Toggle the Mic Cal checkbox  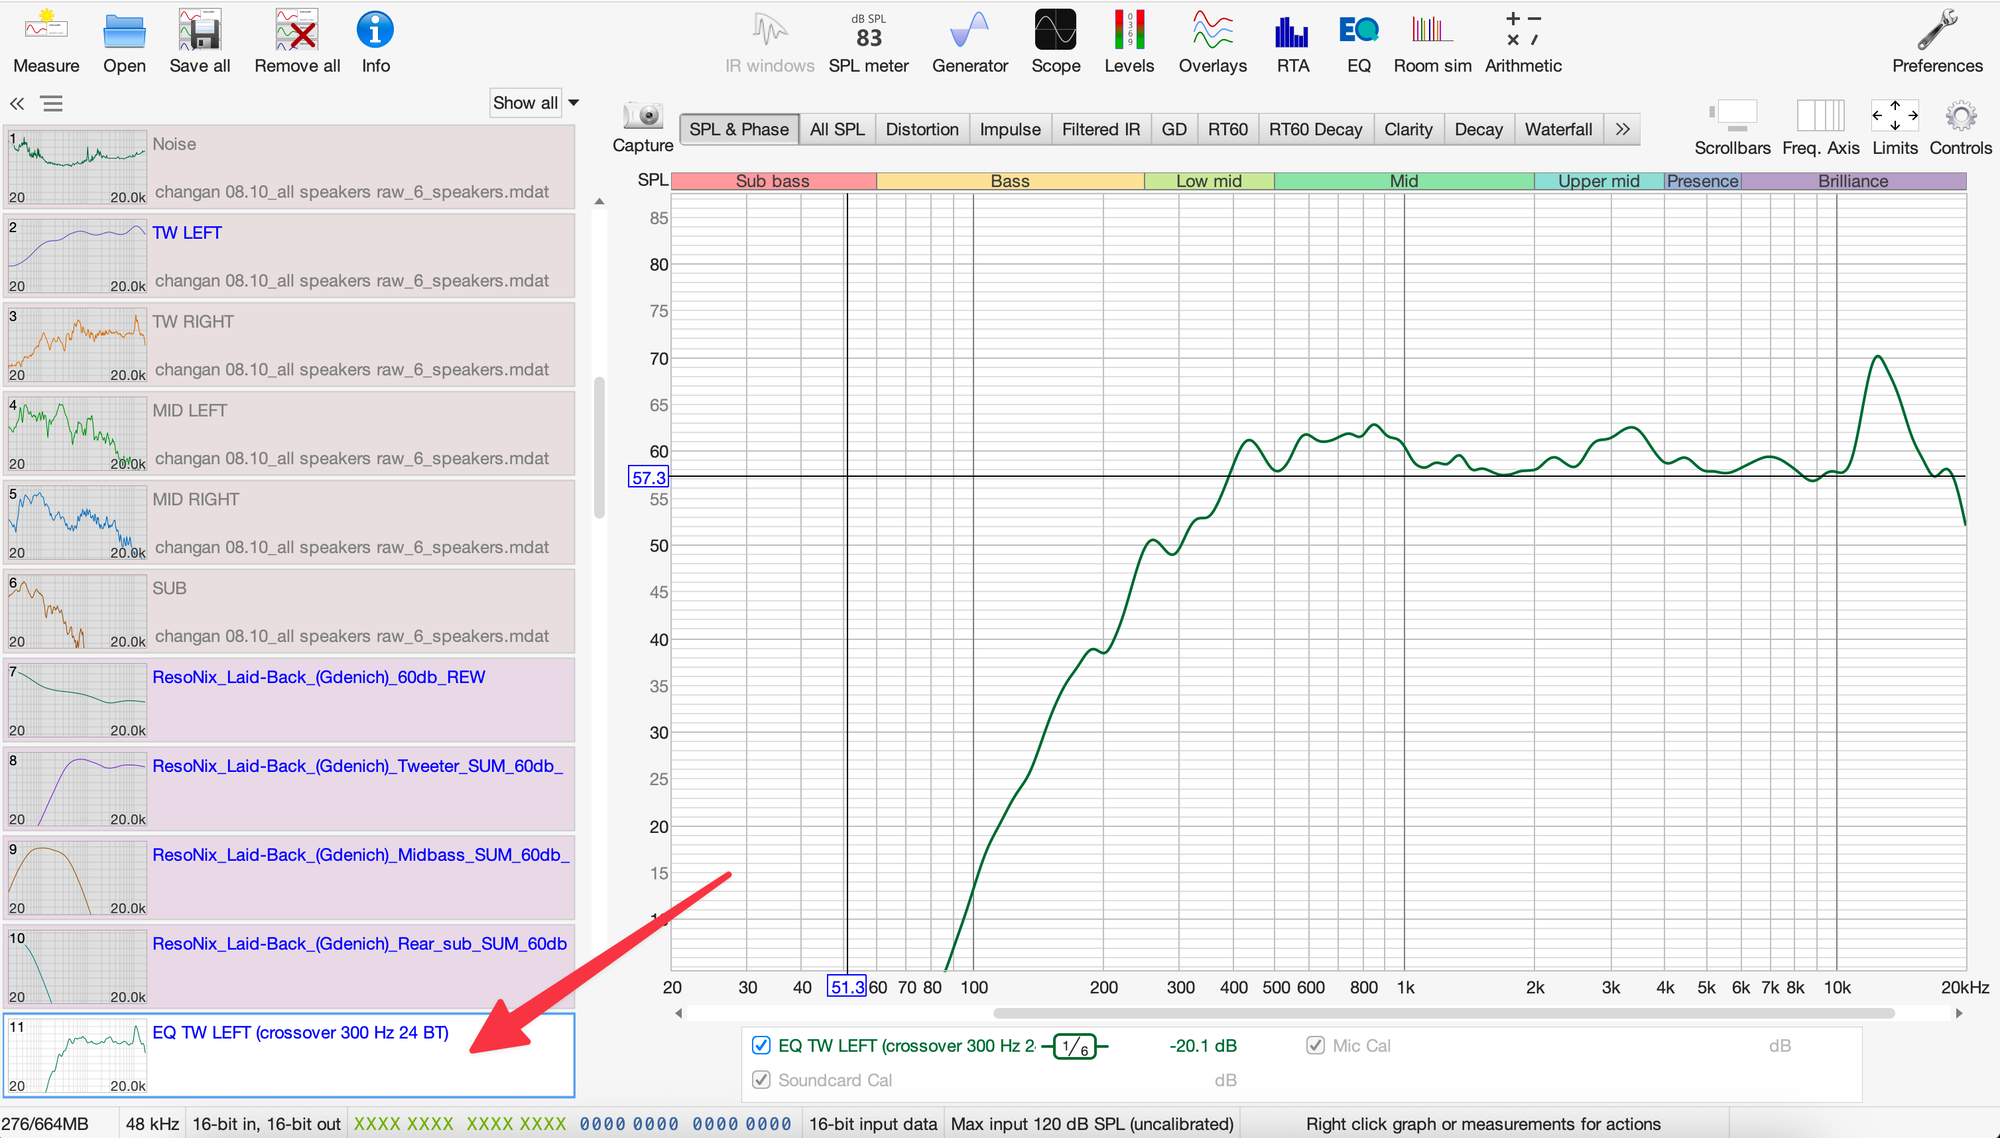[x=1316, y=1045]
